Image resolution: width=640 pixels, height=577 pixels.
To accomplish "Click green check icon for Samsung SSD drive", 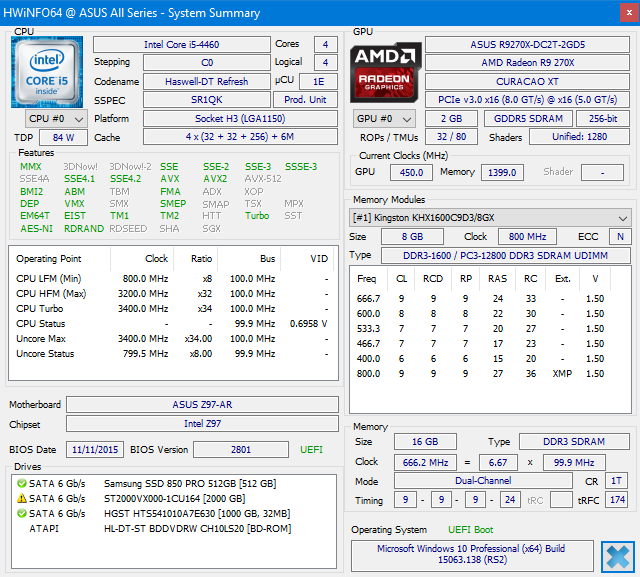I will point(22,484).
